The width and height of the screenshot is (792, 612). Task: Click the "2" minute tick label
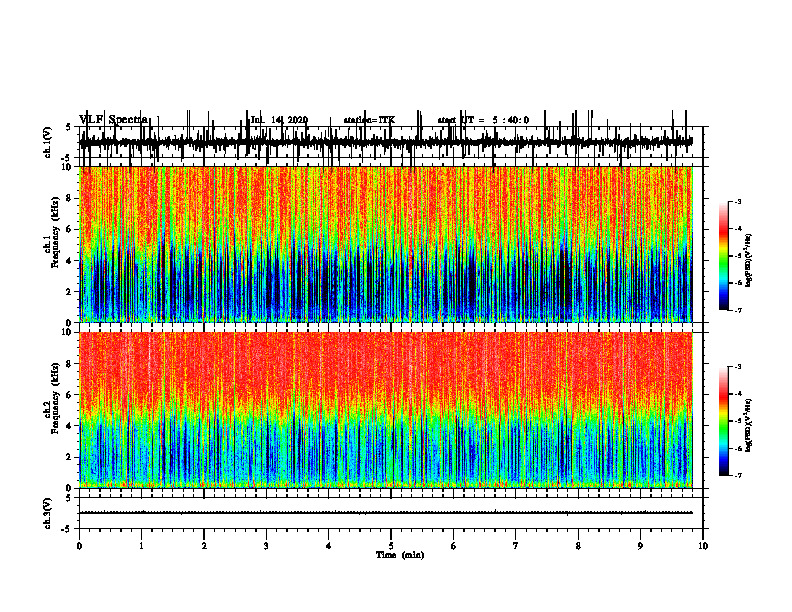(204, 546)
